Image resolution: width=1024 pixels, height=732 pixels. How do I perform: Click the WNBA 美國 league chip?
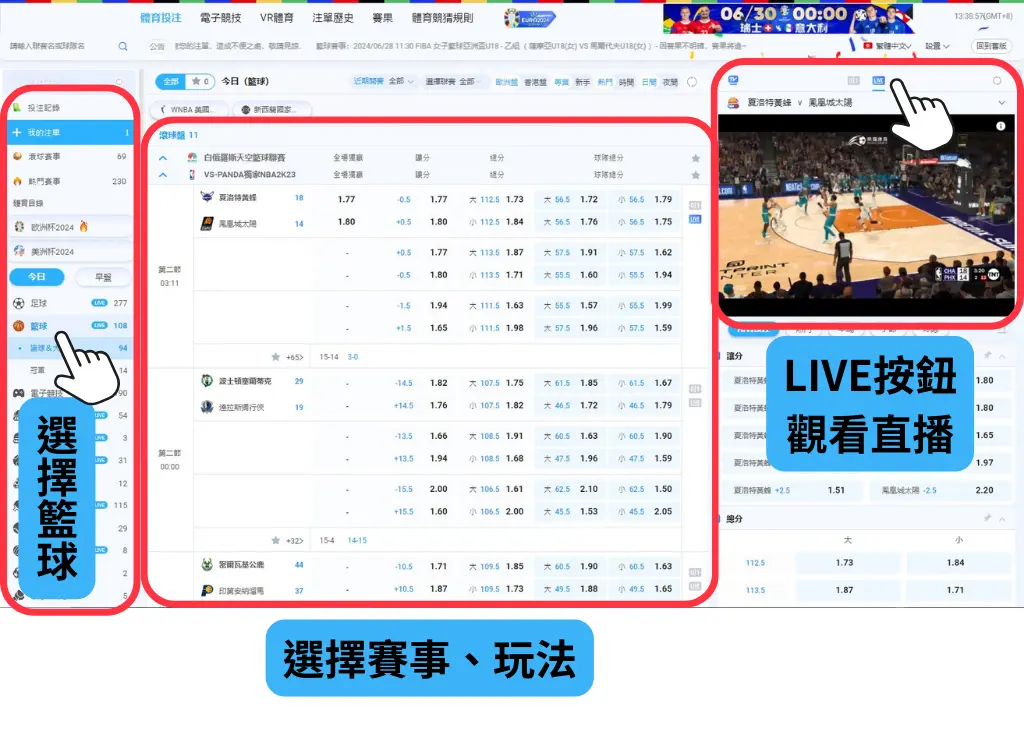(188, 110)
